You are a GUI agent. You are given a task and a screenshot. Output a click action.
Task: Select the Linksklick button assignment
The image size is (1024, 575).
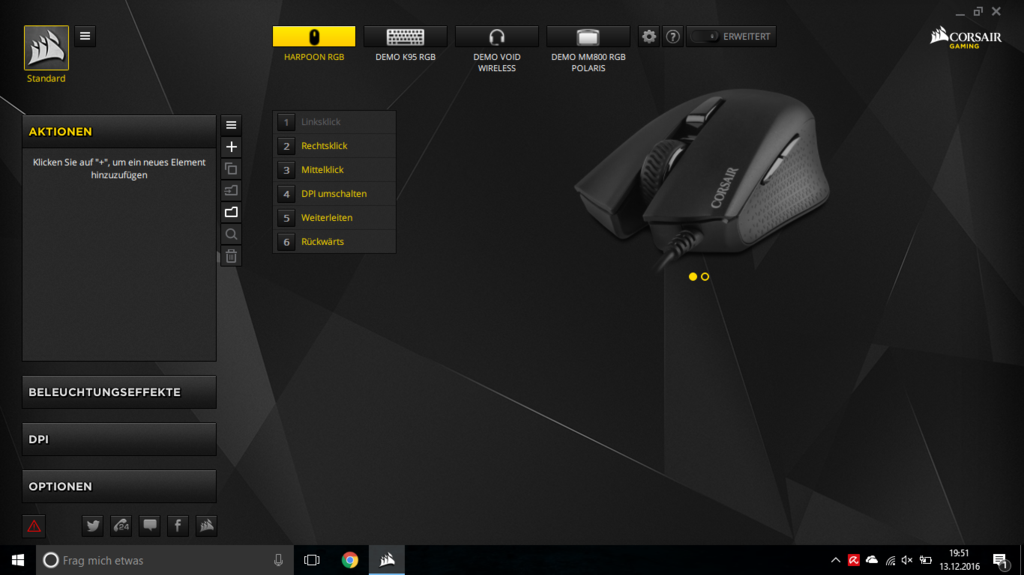pos(334,122)
